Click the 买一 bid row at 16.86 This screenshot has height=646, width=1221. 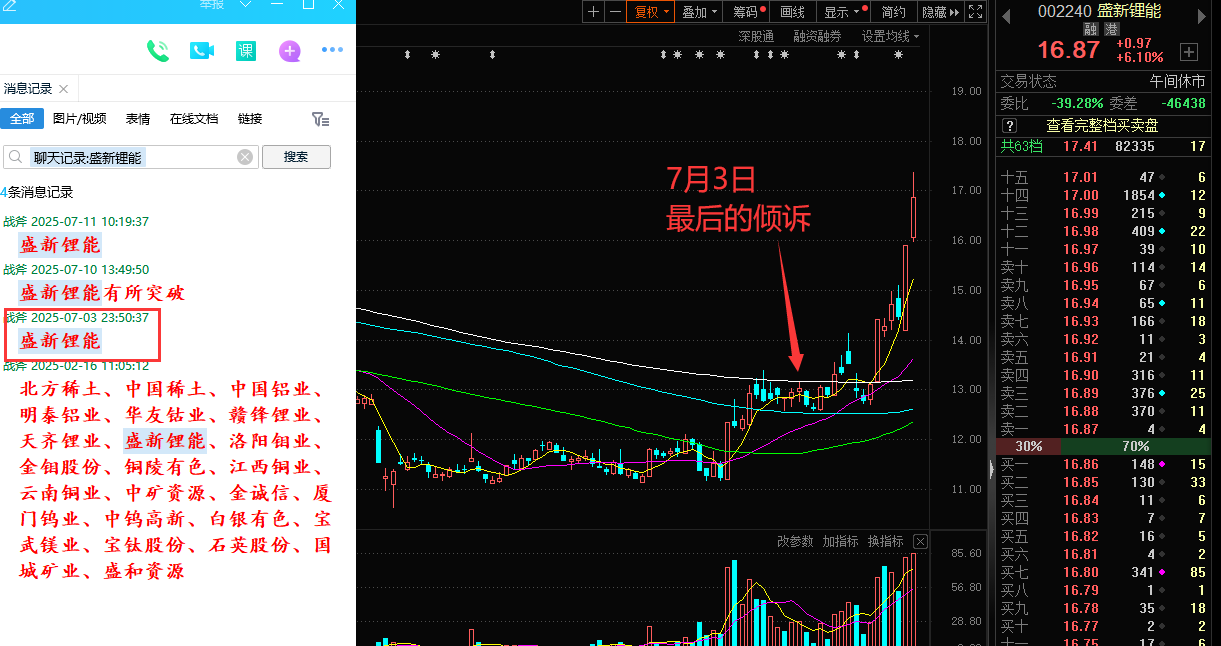click(1104, 464)
